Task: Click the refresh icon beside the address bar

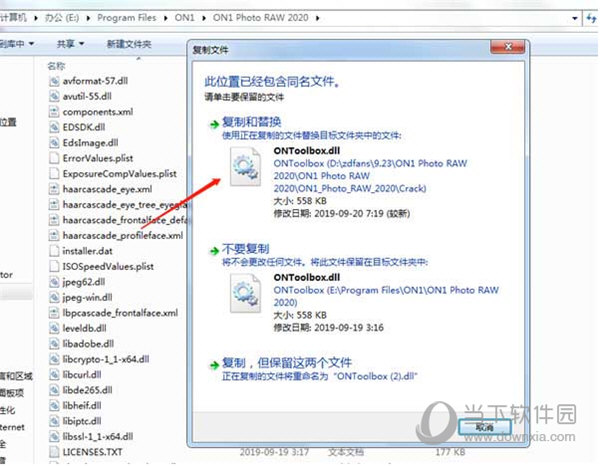Action: (592, 18)
